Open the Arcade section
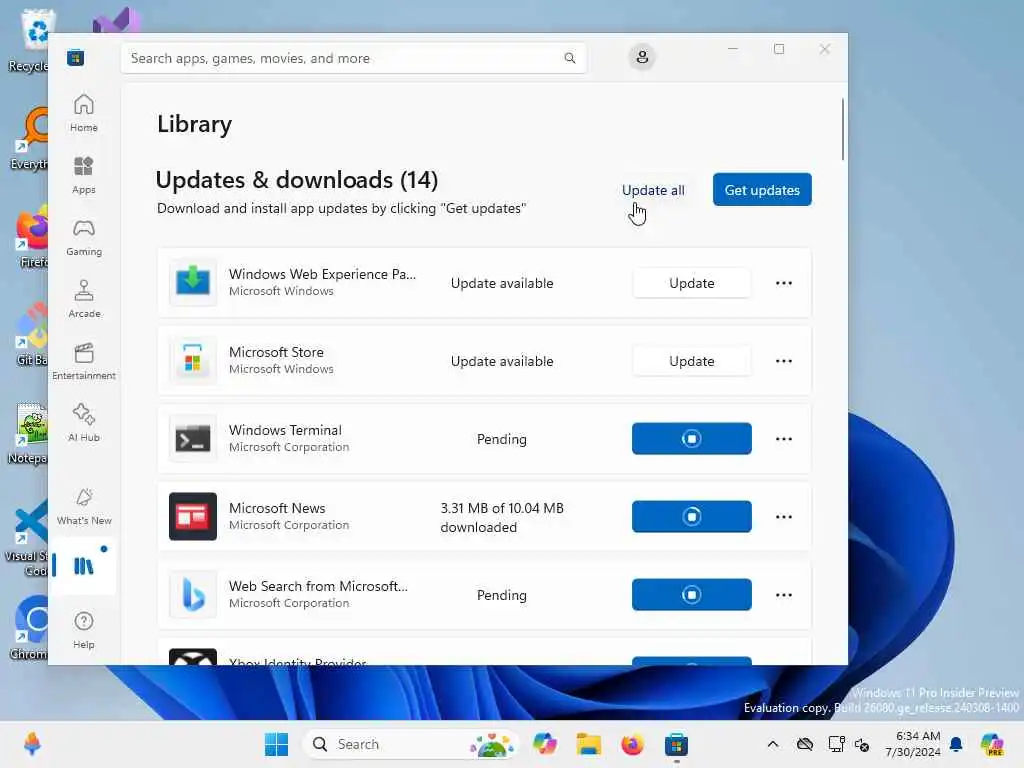The height and width of the screenshot is (768, 1024). (84, 299)
